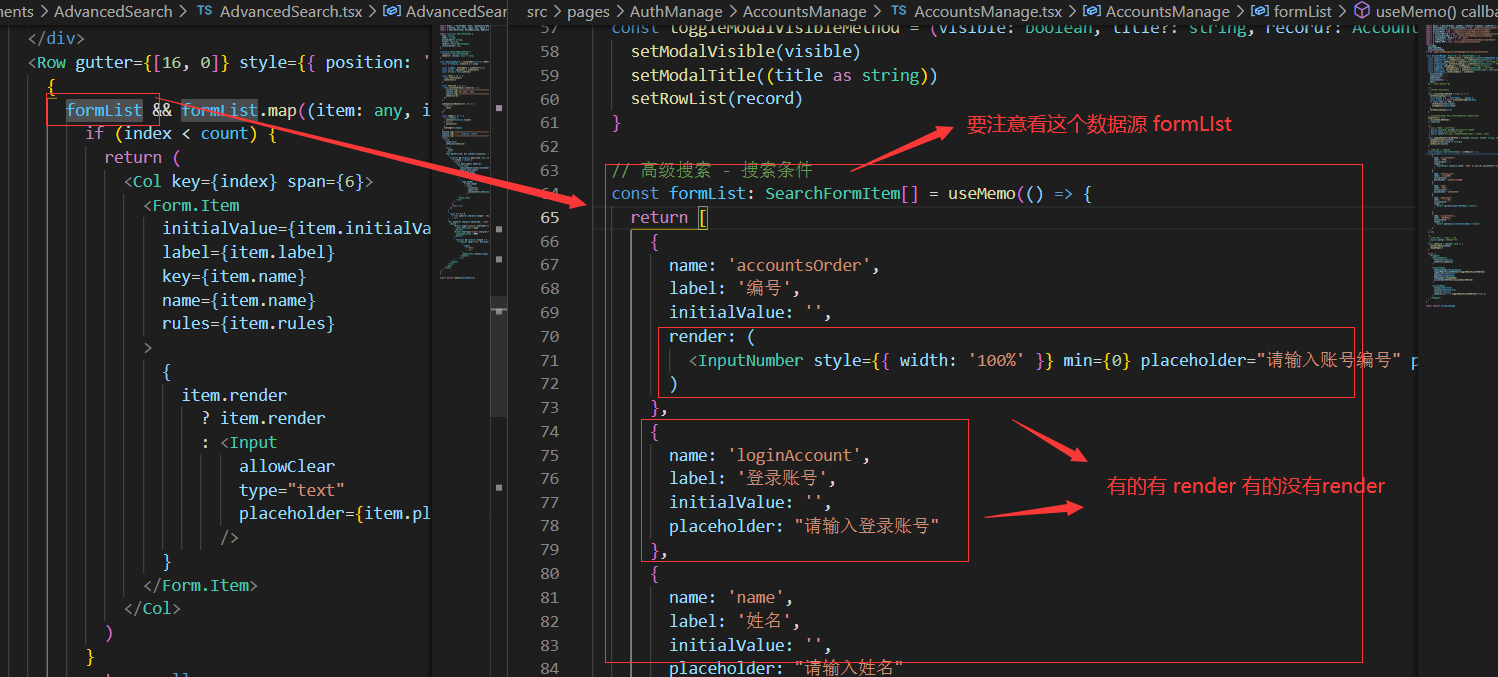Click the '姓名' label string
1498x677 pixels.
[769, 622]
